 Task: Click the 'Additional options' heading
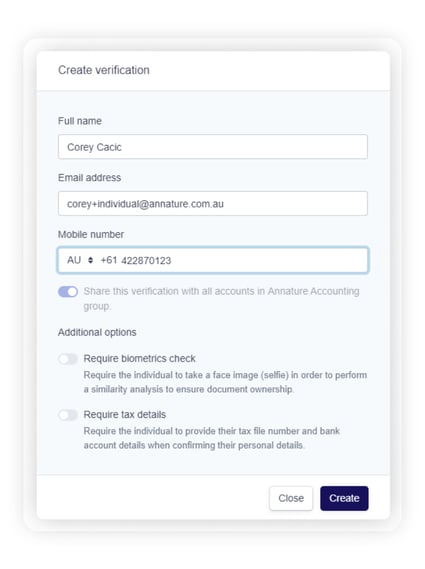click(97, 332)
